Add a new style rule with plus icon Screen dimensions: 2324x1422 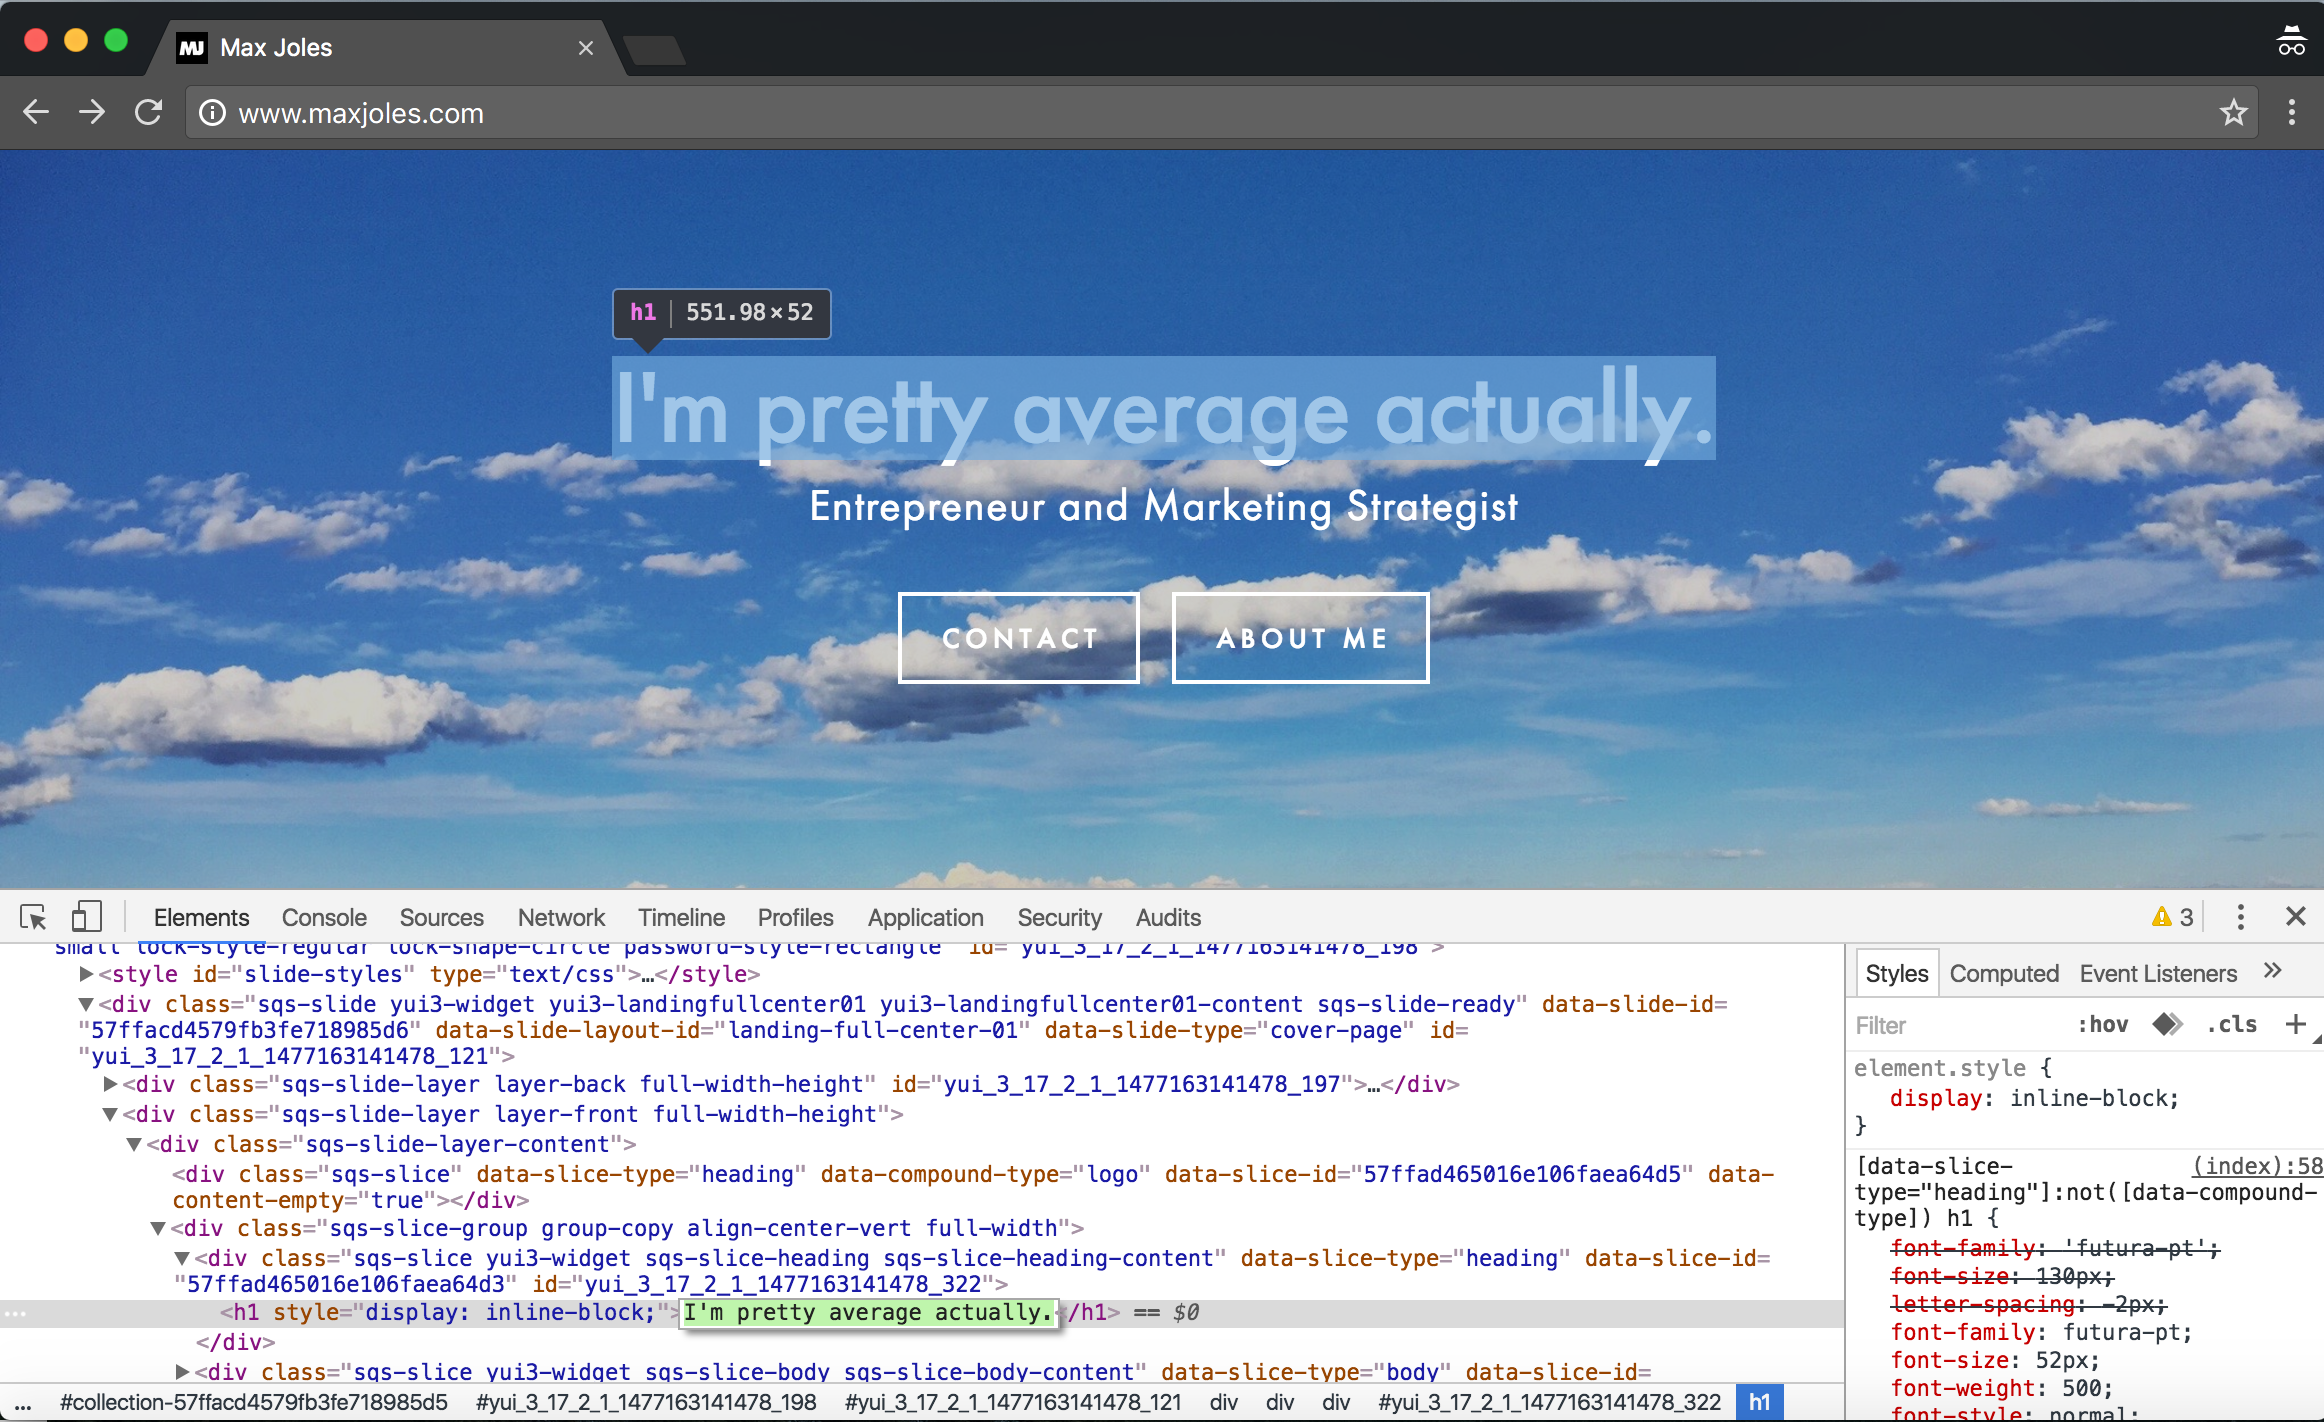pyautogui.click(x=2296, y=1024)
